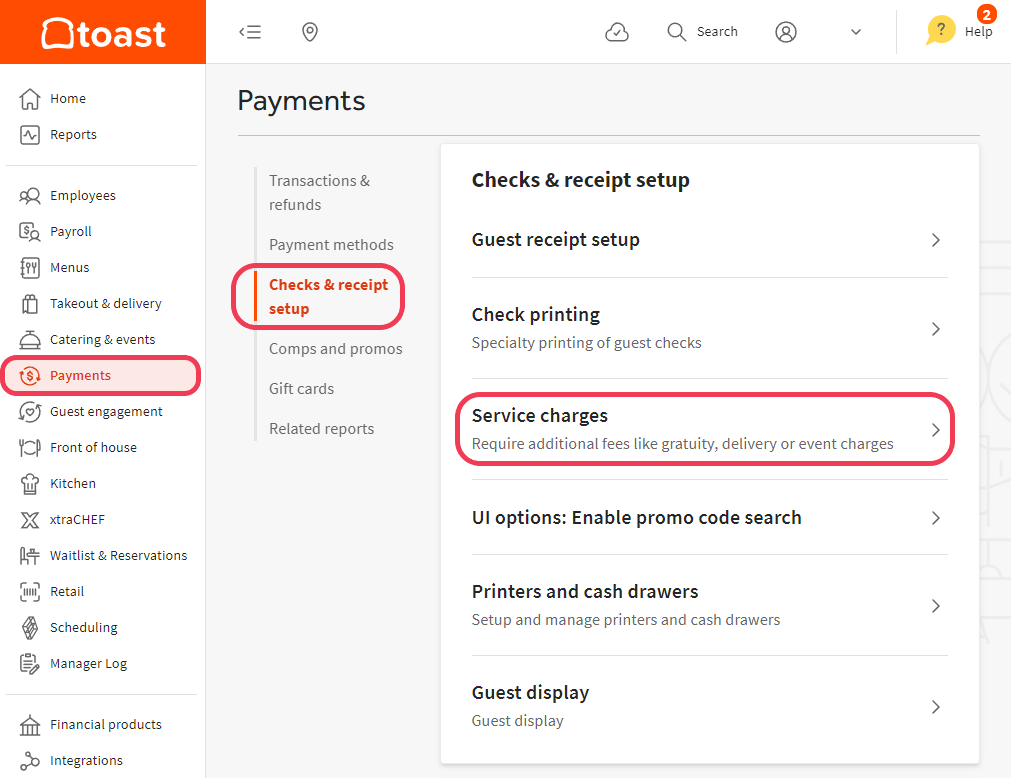Click the location pin icon
The image size is (1011, 778).
coord(310,32)
